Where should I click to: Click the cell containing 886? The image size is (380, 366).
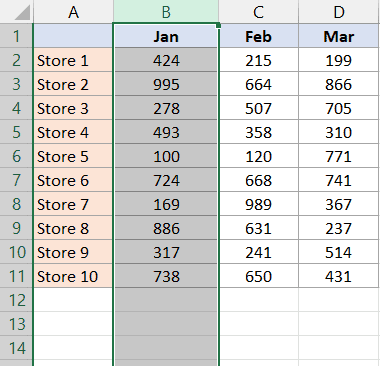coord(166,228)
